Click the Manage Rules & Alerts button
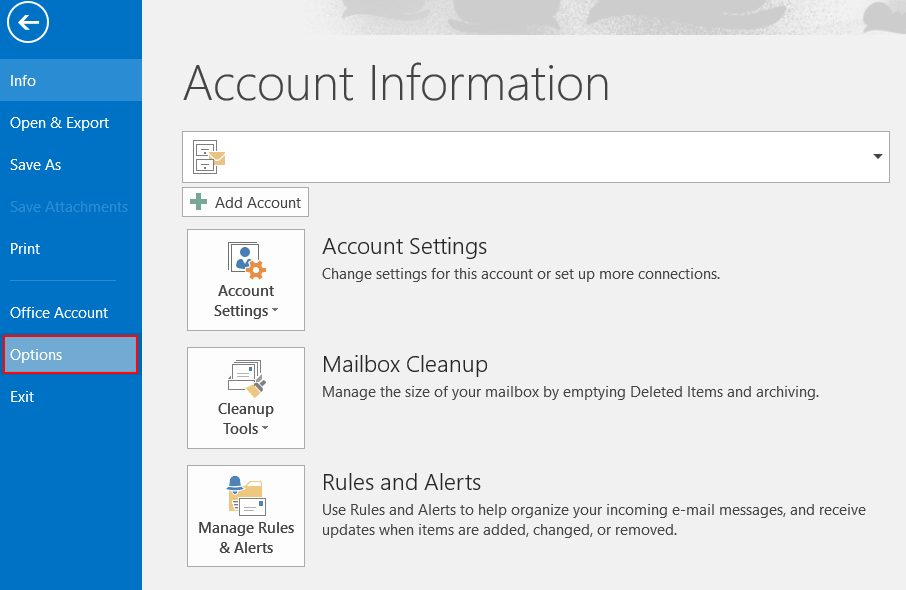The image size is (906, 590). pos(245,515)
